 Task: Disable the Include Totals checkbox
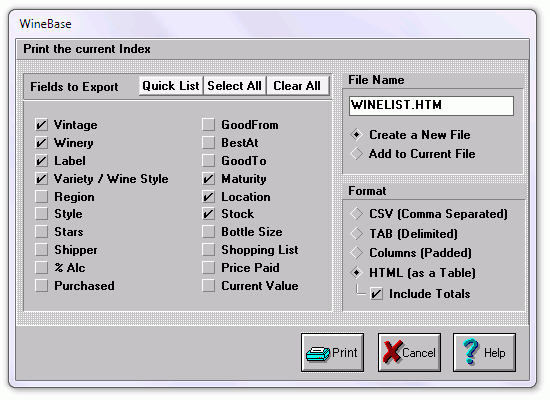click(376, 294)
